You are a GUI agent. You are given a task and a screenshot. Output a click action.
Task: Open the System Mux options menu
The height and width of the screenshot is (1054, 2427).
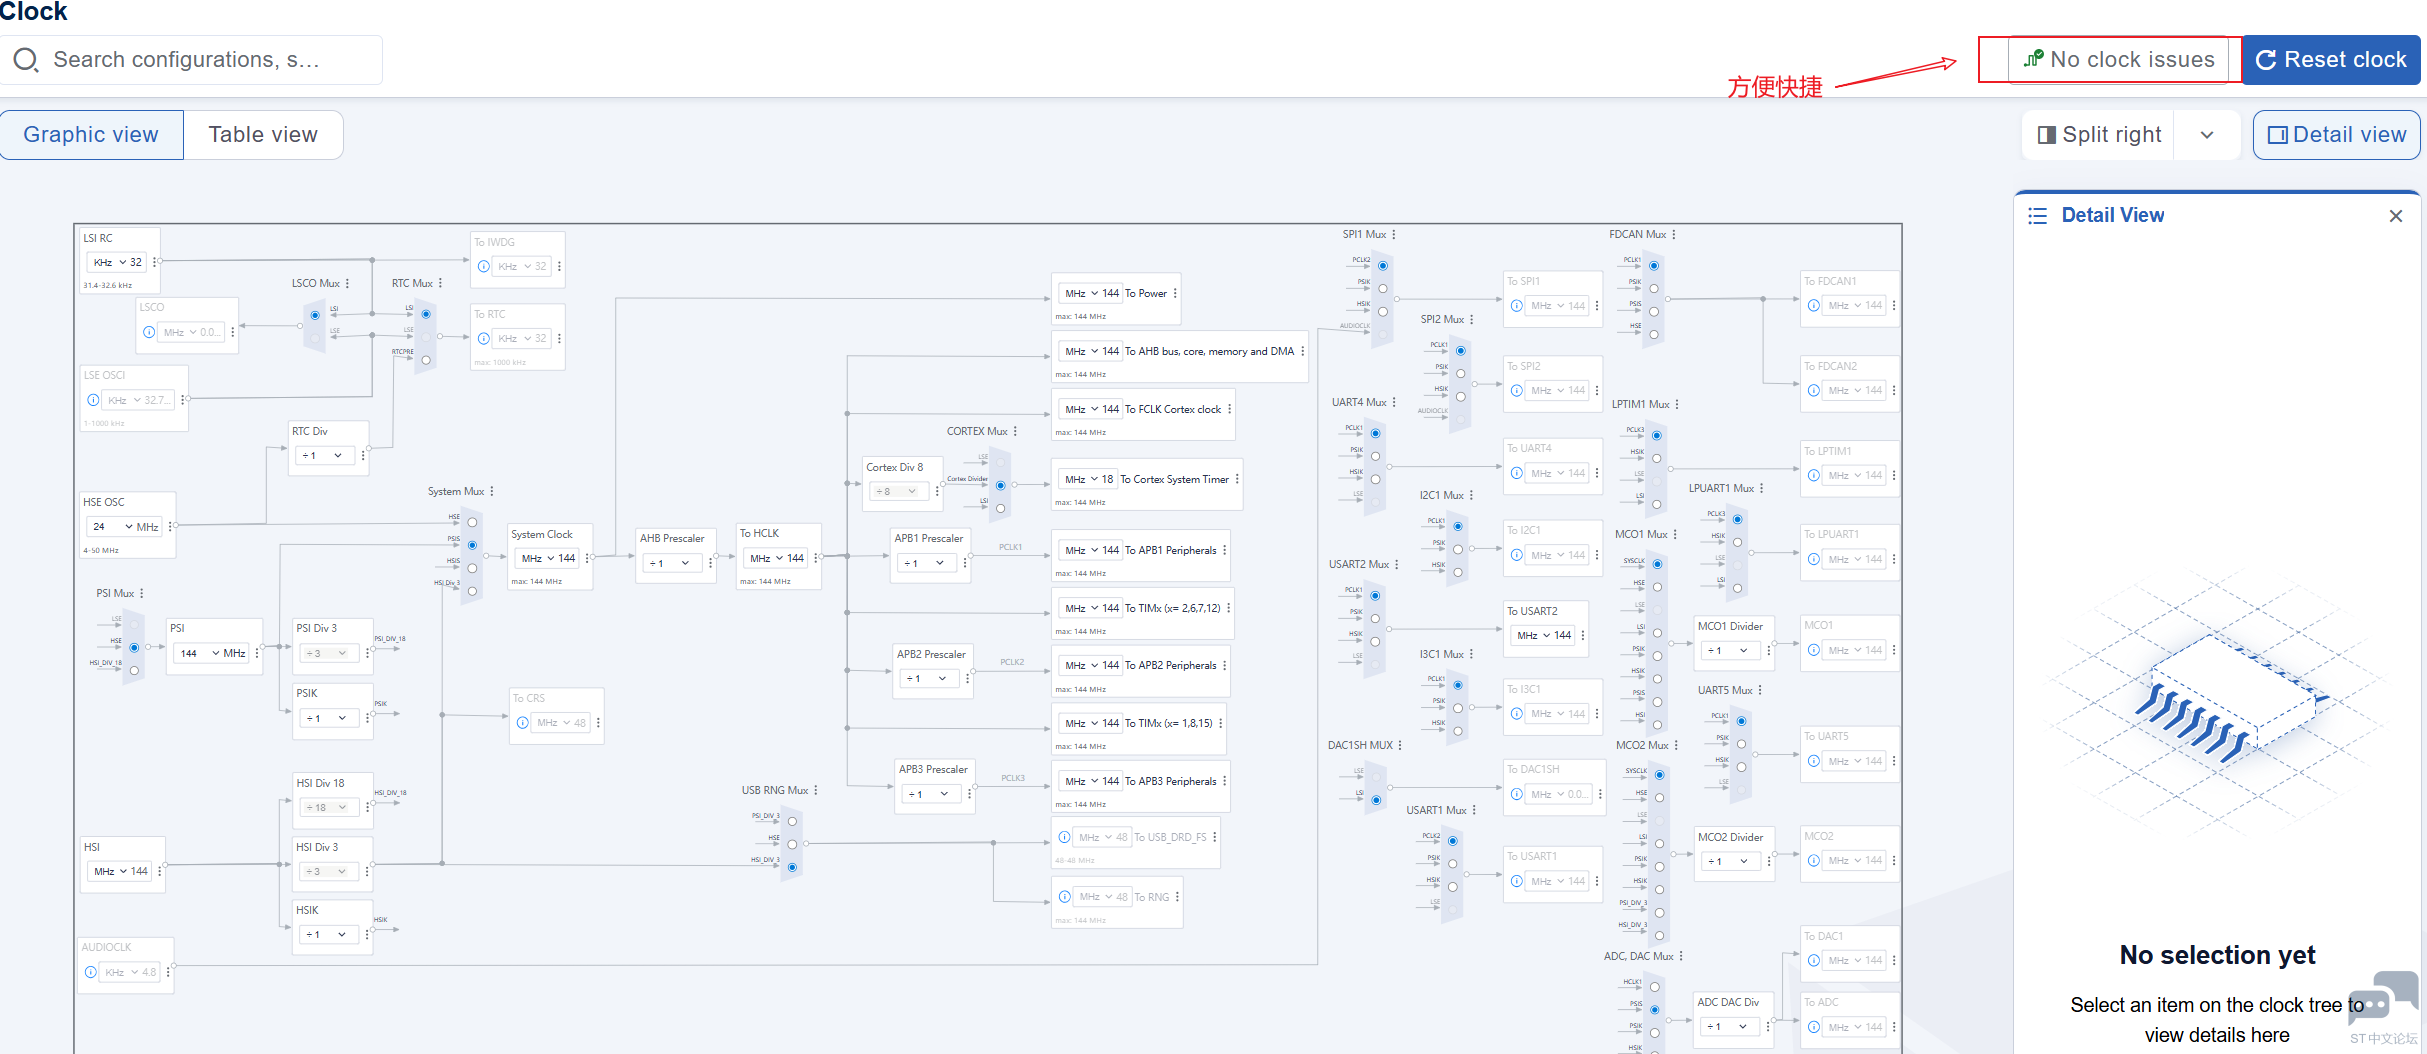[x=492, y=491]
